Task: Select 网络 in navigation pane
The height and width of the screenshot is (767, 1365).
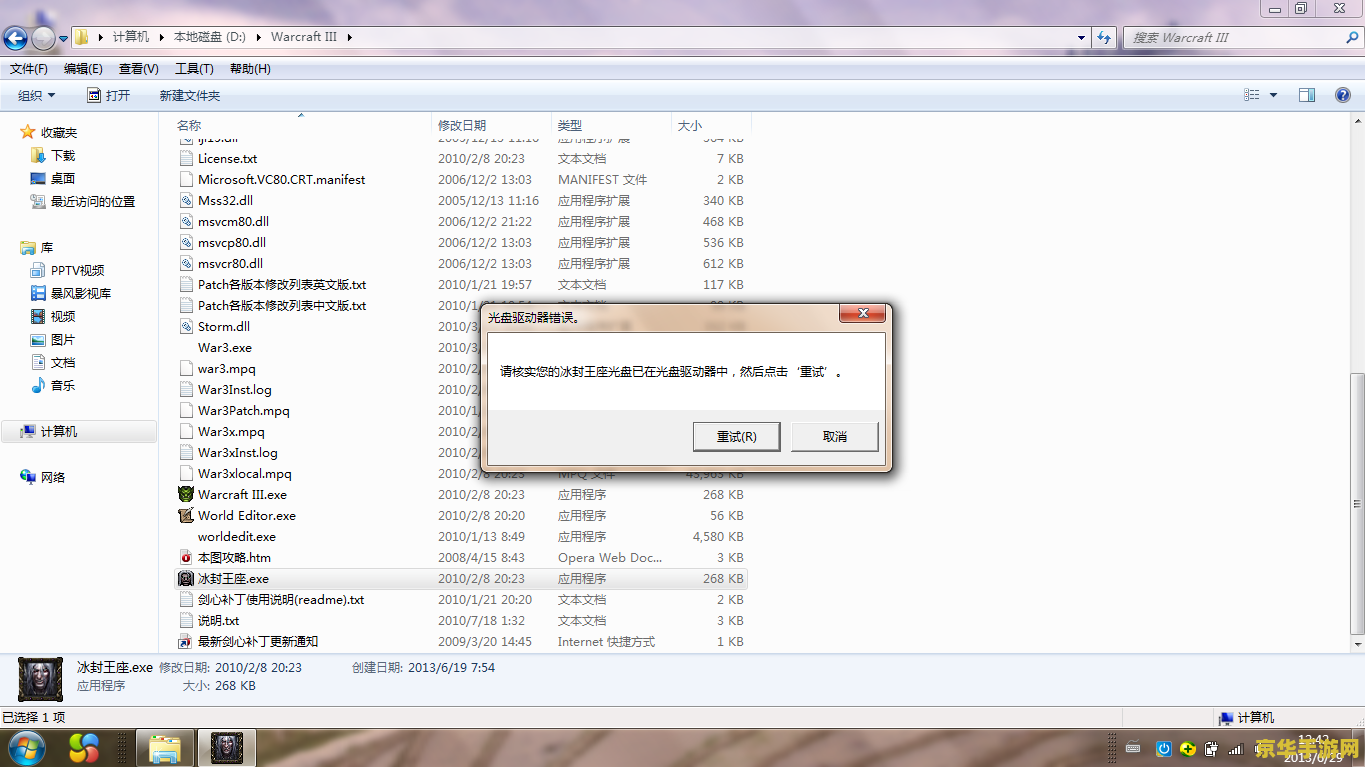Action: click(x=53, y=477)
